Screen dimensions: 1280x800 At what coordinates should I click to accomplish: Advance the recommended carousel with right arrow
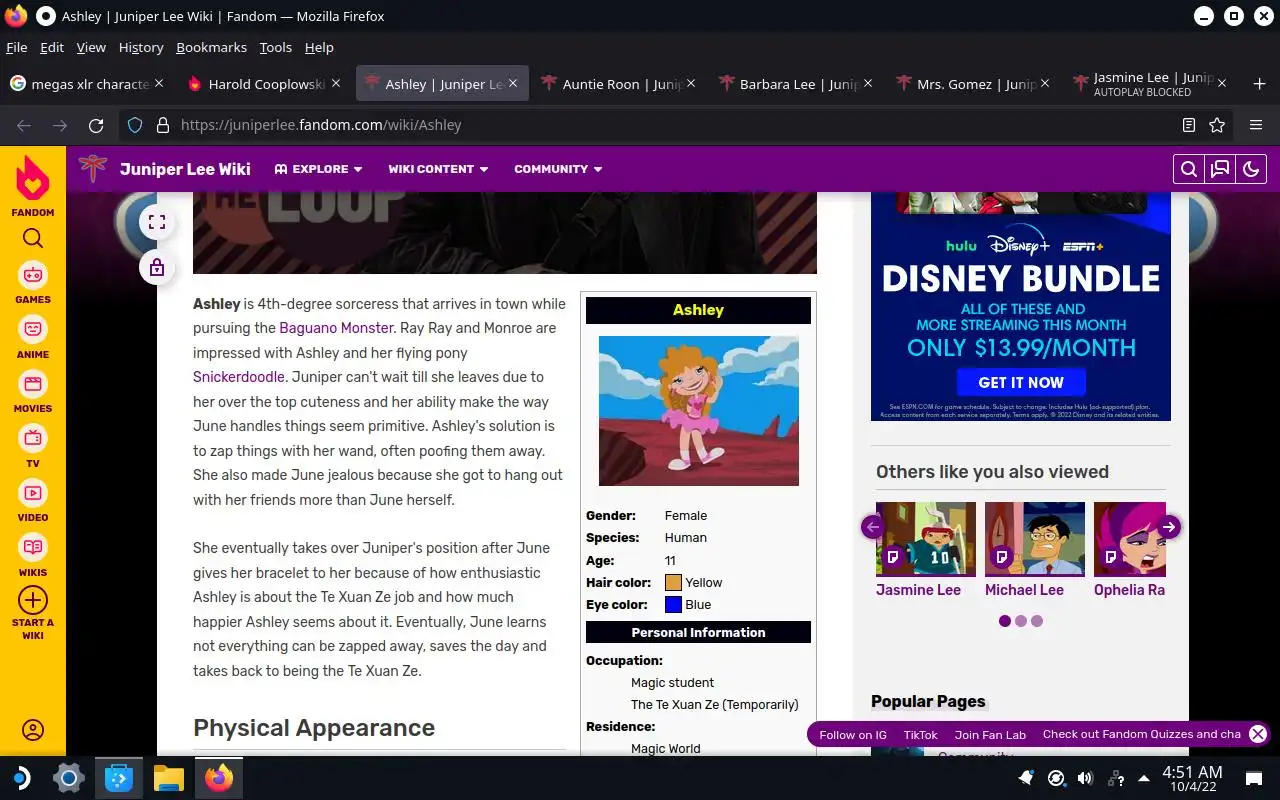pyautogui.click(x=1169, y=527)
